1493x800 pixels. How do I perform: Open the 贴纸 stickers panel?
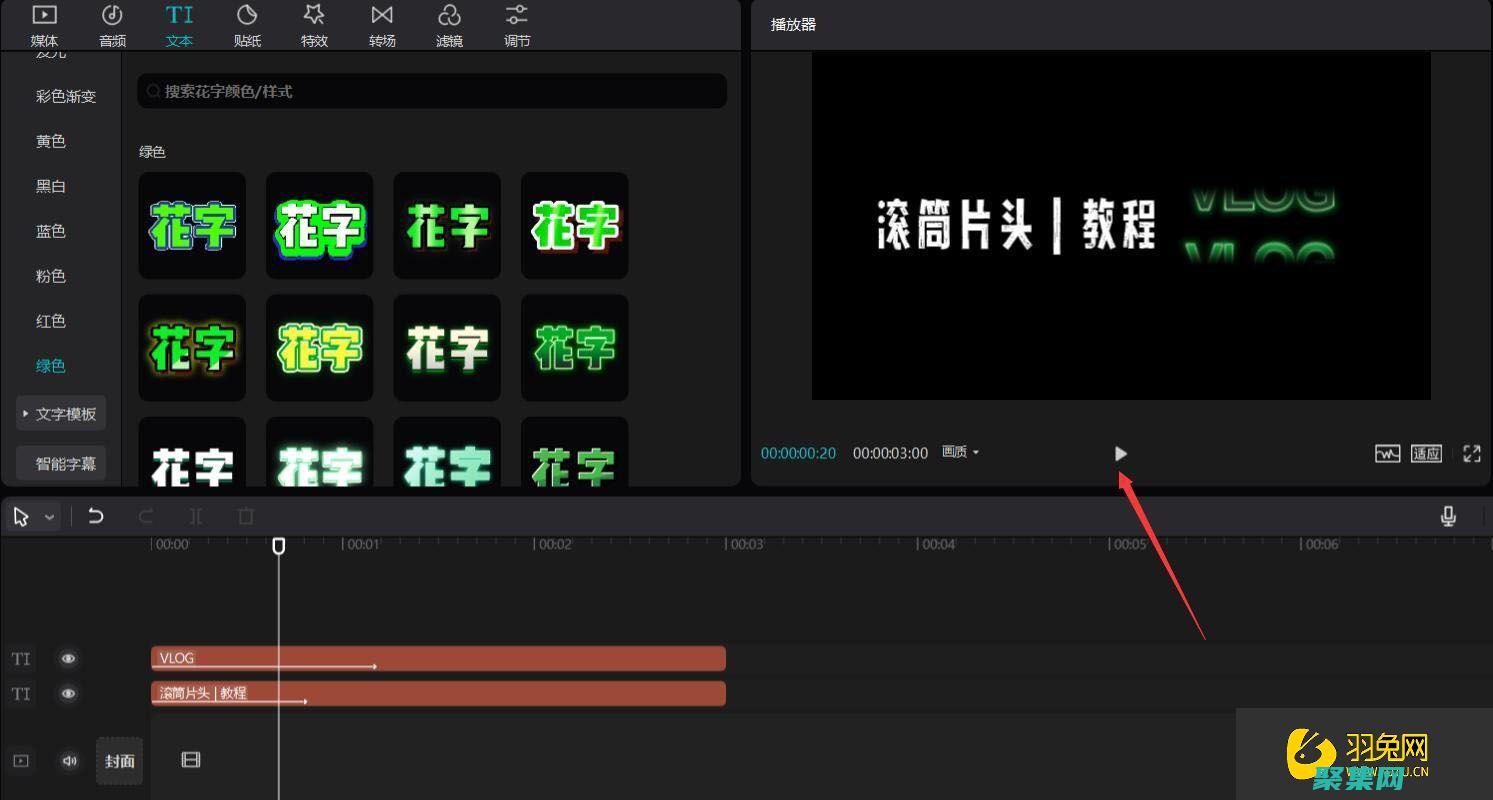247,24
